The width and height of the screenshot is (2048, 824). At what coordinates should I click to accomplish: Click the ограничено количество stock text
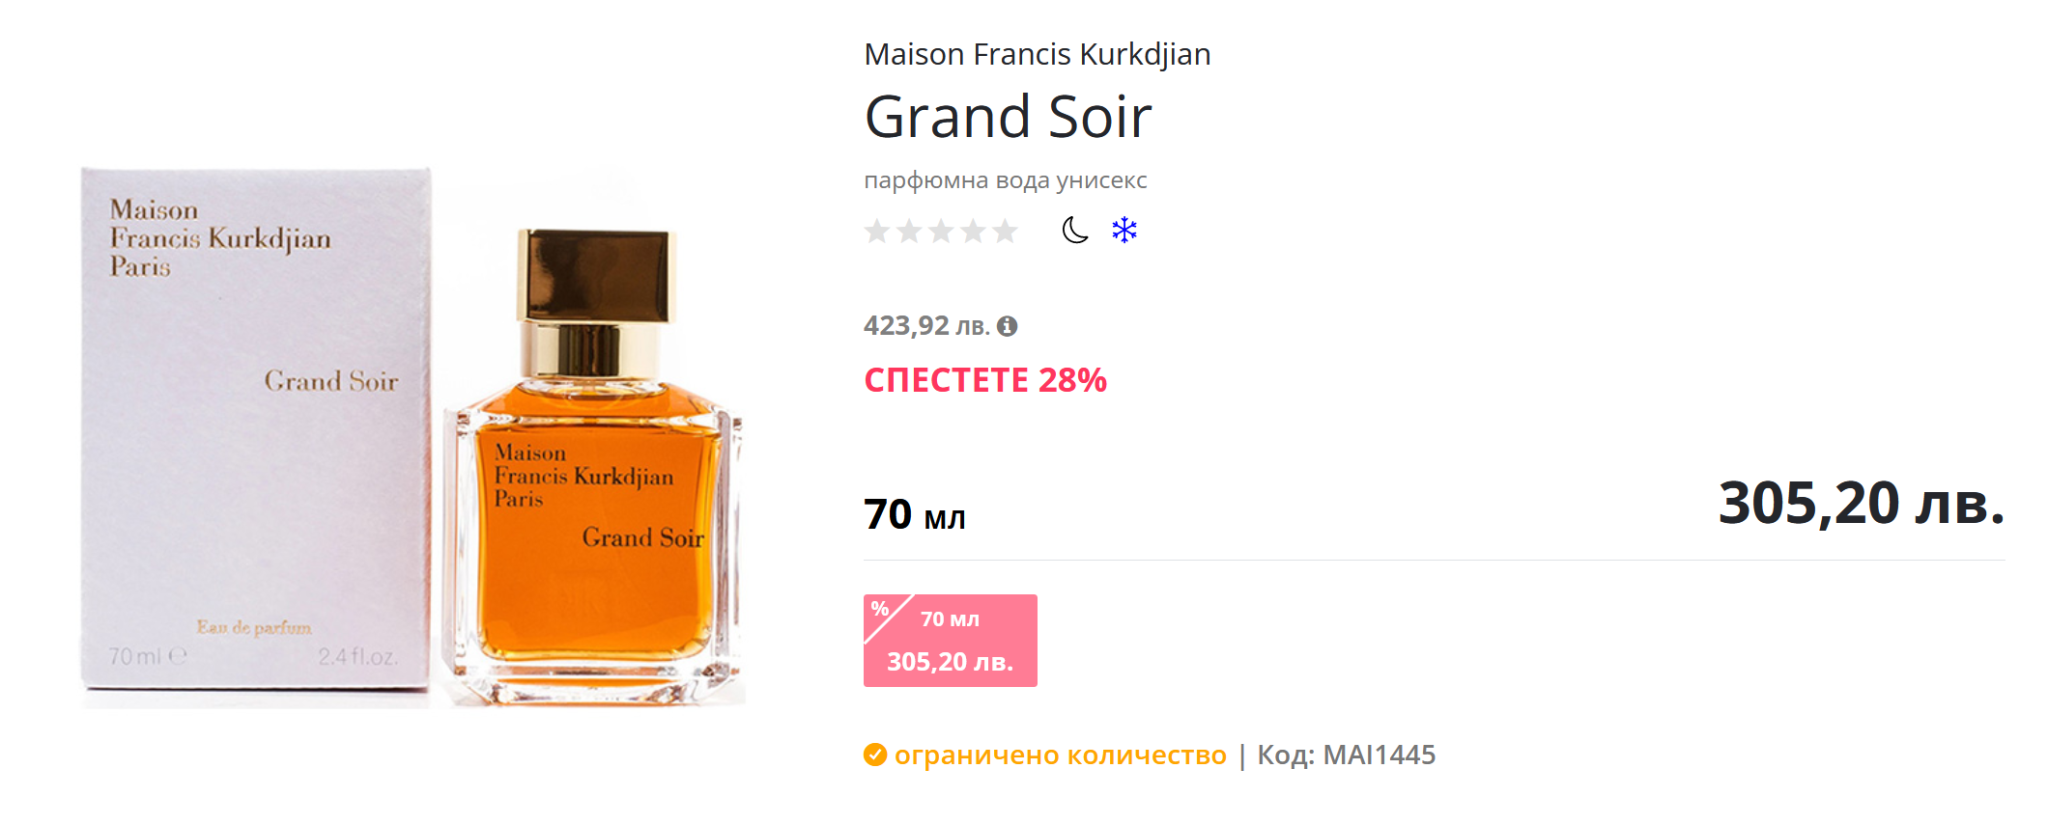point(1060,755)
